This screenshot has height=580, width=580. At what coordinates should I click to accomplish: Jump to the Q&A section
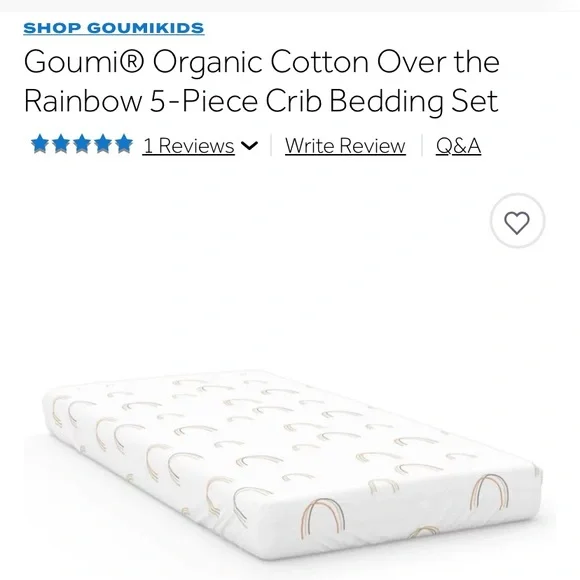[458, 146]
